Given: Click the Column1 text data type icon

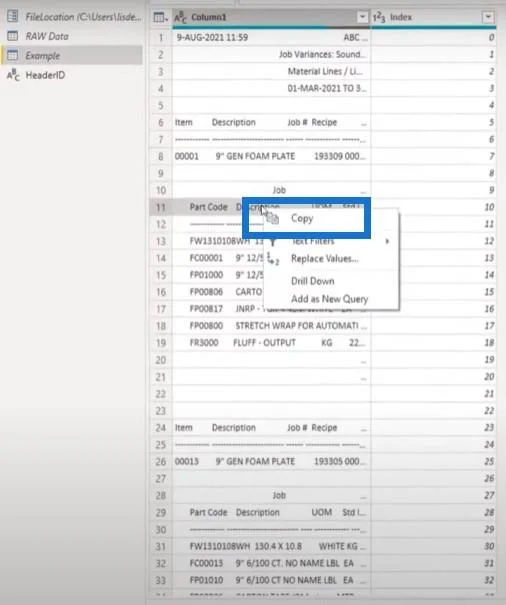Looking at the screenshot, I should click(181, 17).
